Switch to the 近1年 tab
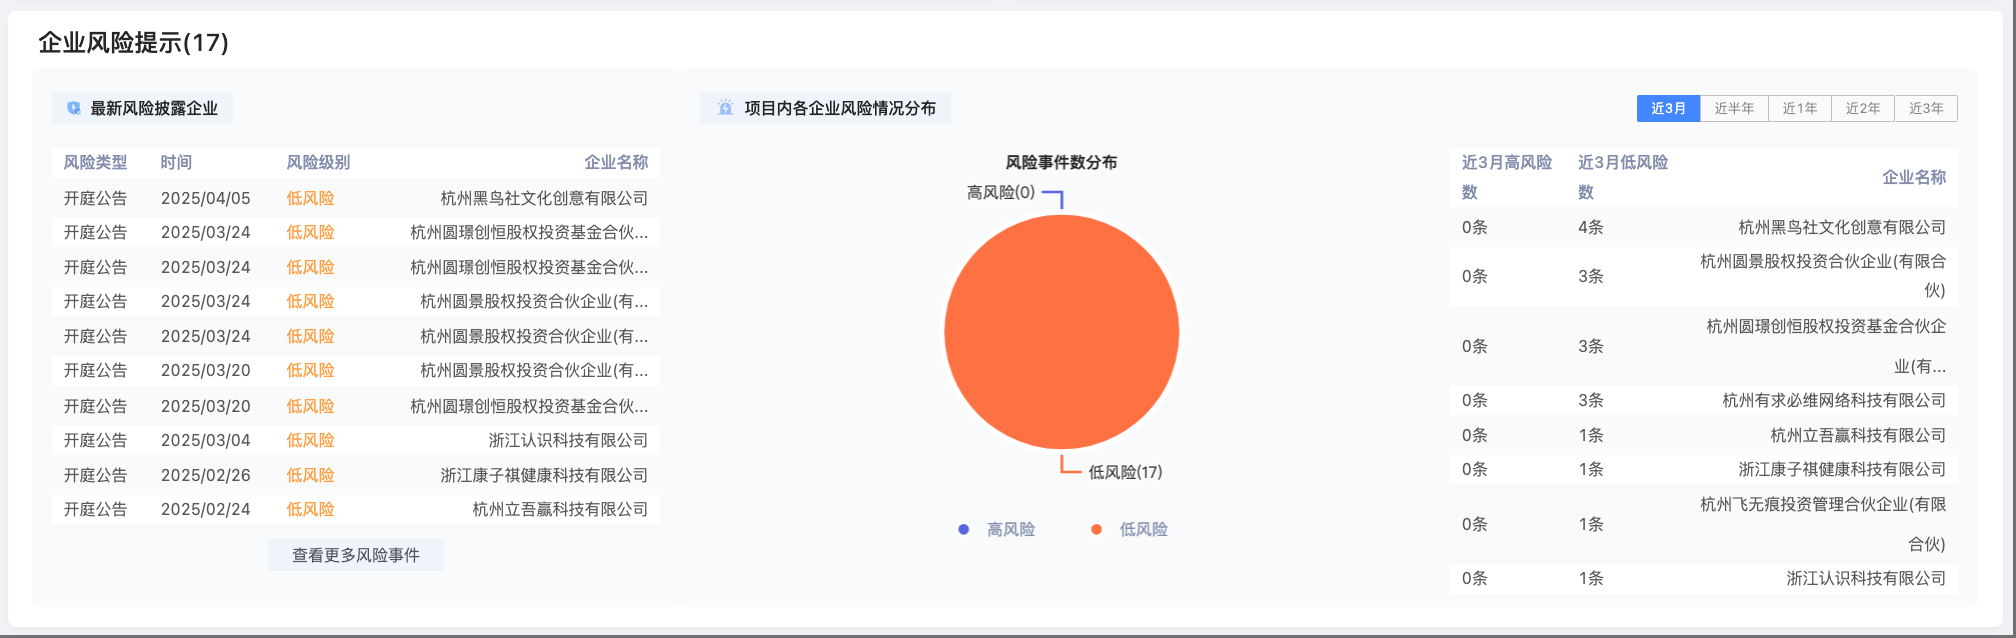The image size is (2016, 638). [x=1799, y=108]
